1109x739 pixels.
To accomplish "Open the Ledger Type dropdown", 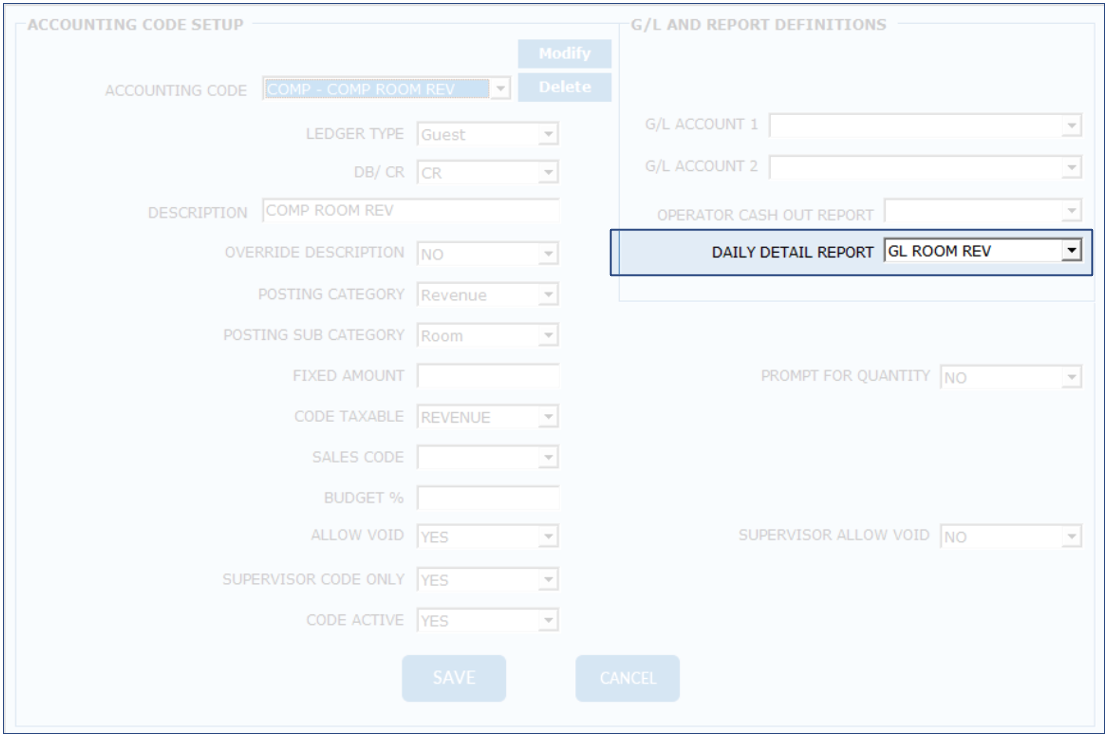I will [547, 134].
